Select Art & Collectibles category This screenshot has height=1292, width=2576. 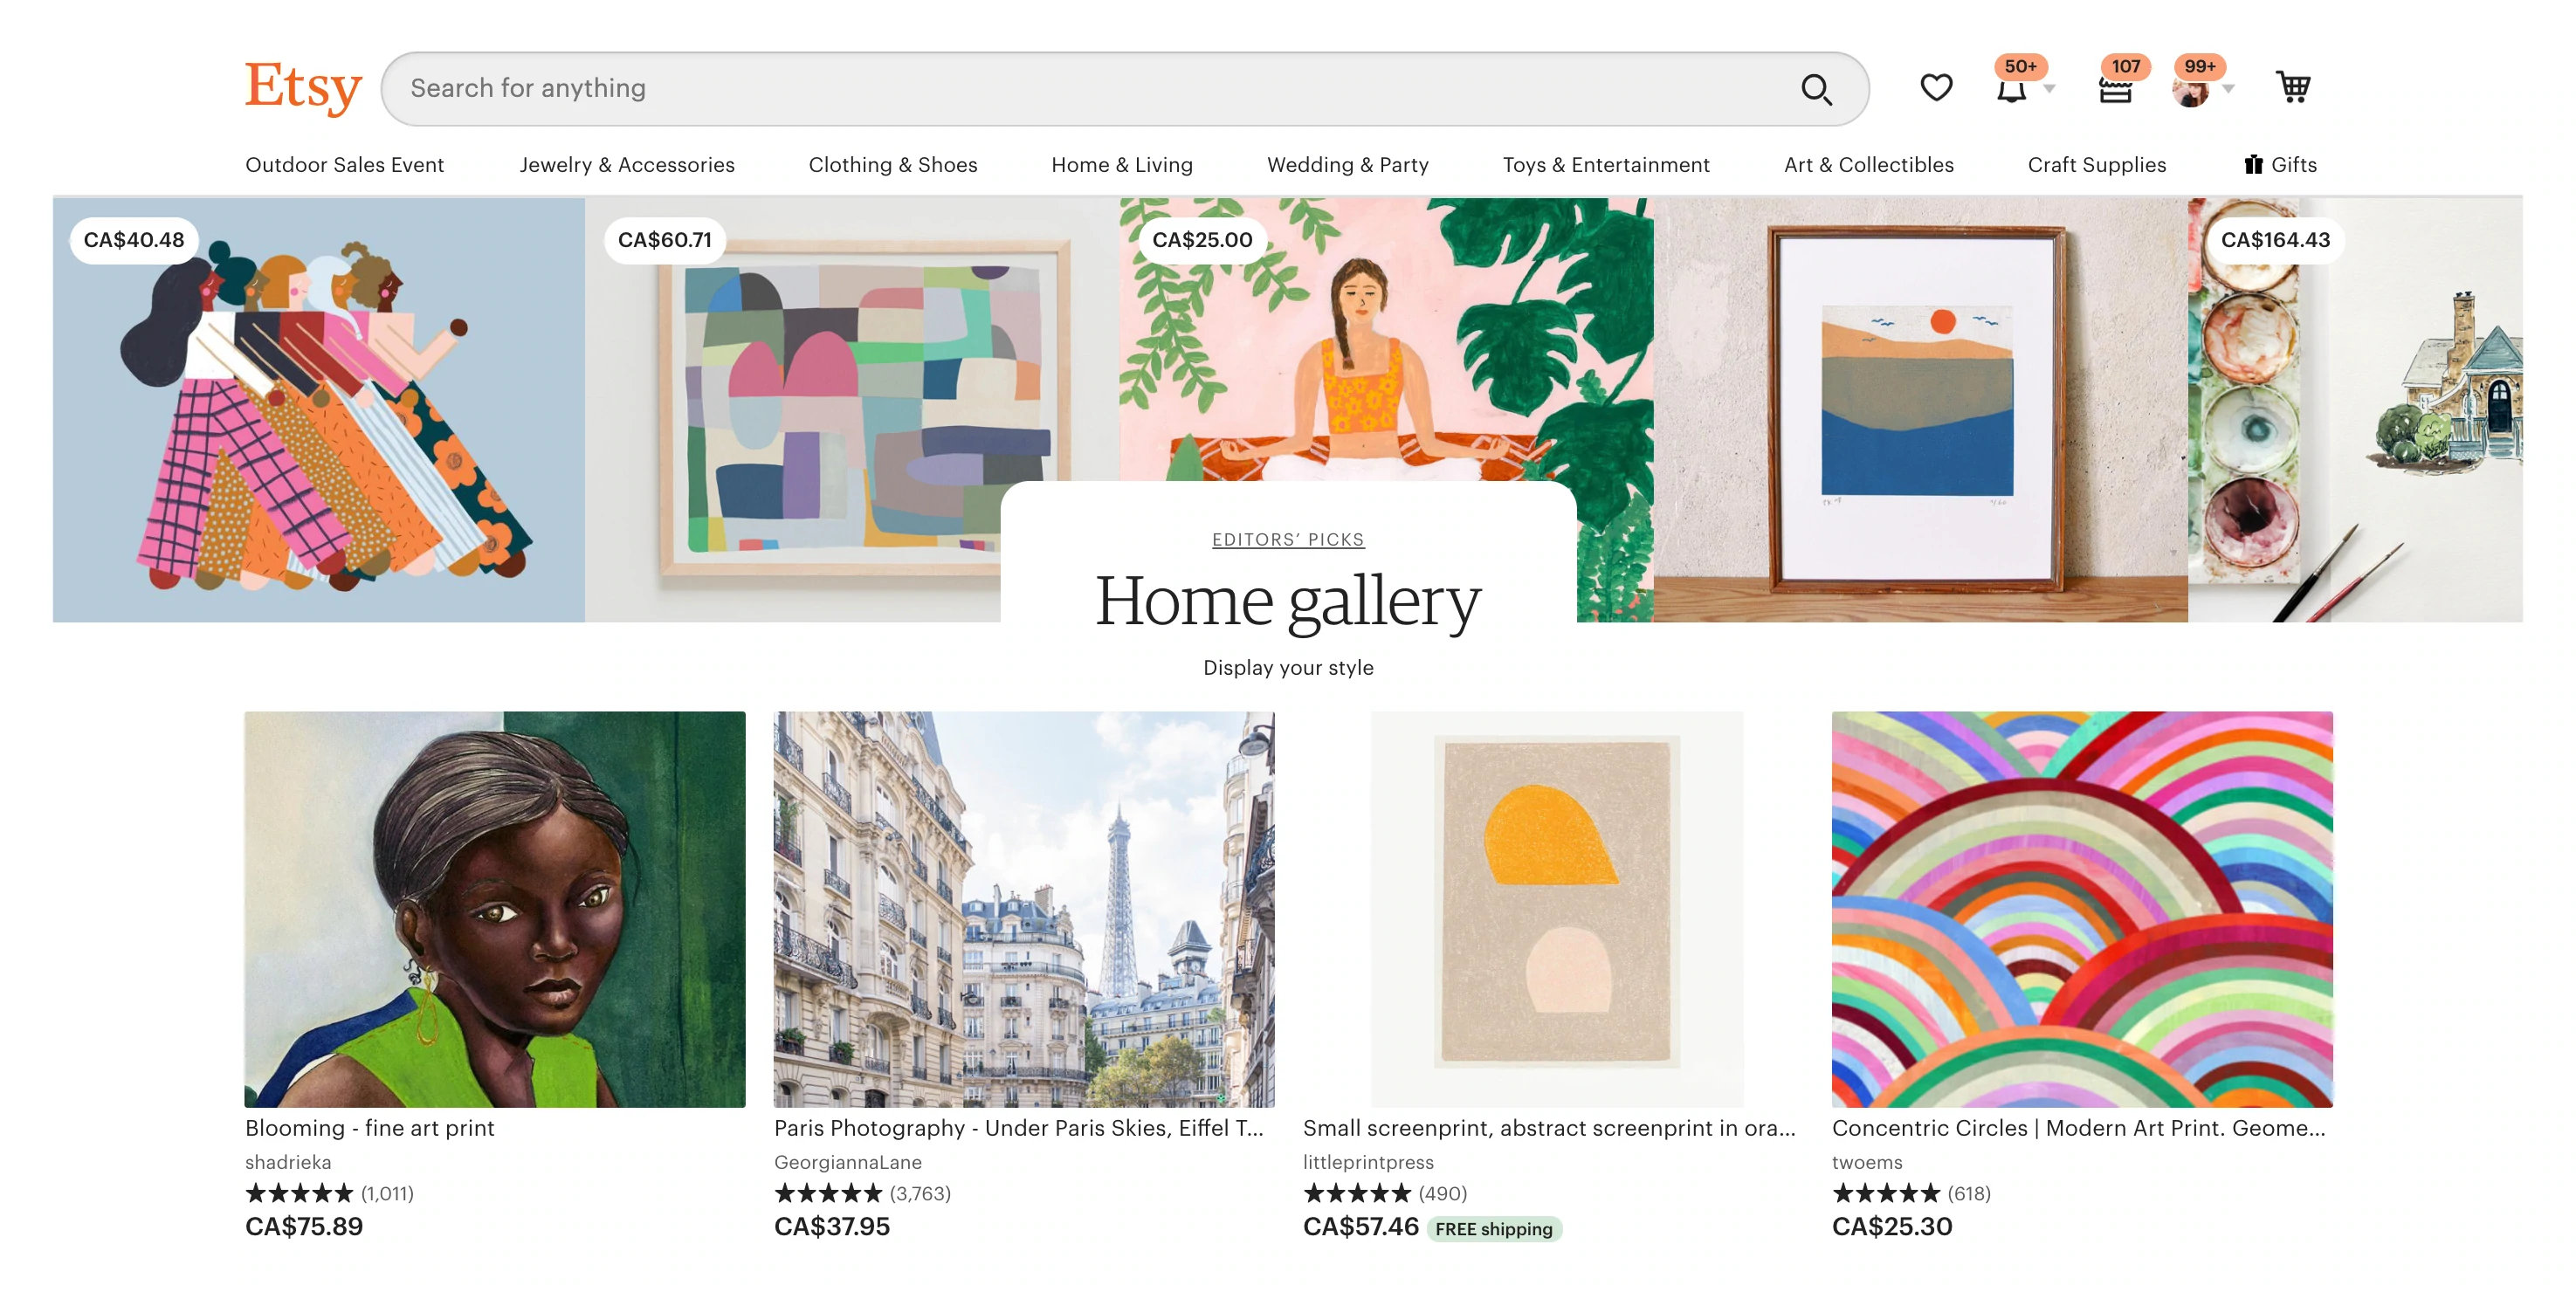[x=1867, y=165]
